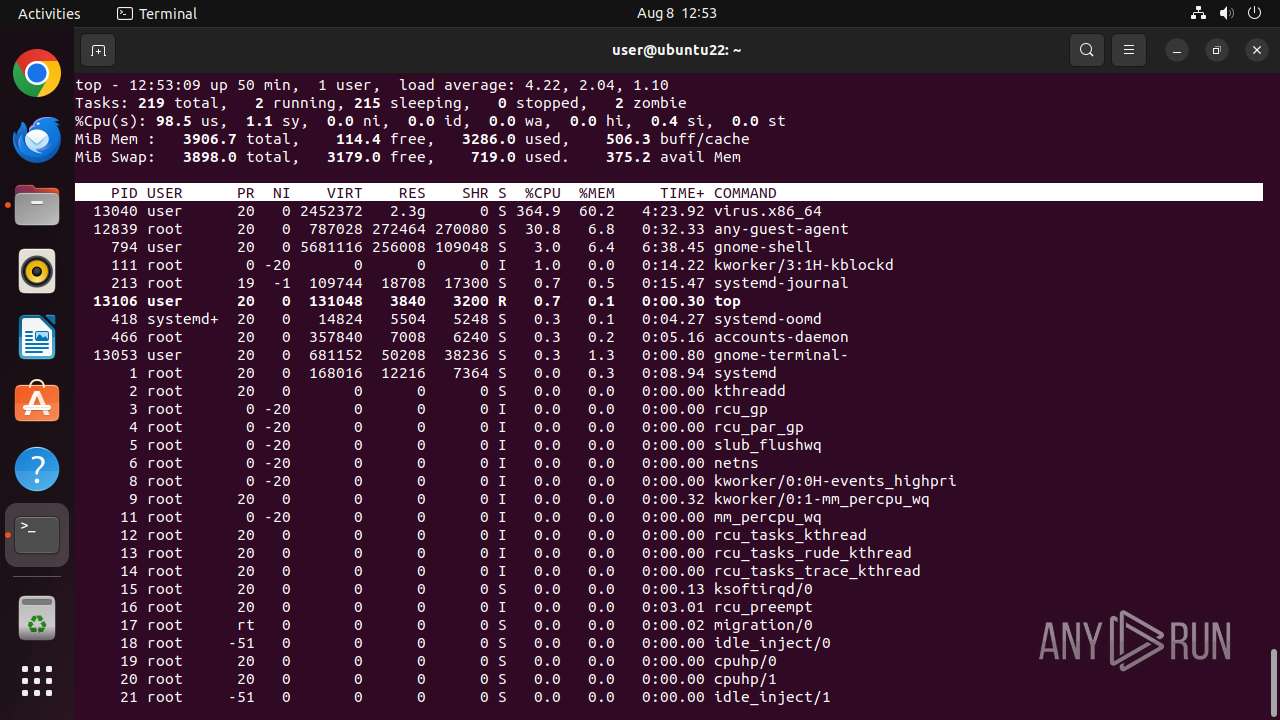This screenshot has height=720, width=1280.
Task: Show Applications grid in the dock
Action: click(37, 681)
